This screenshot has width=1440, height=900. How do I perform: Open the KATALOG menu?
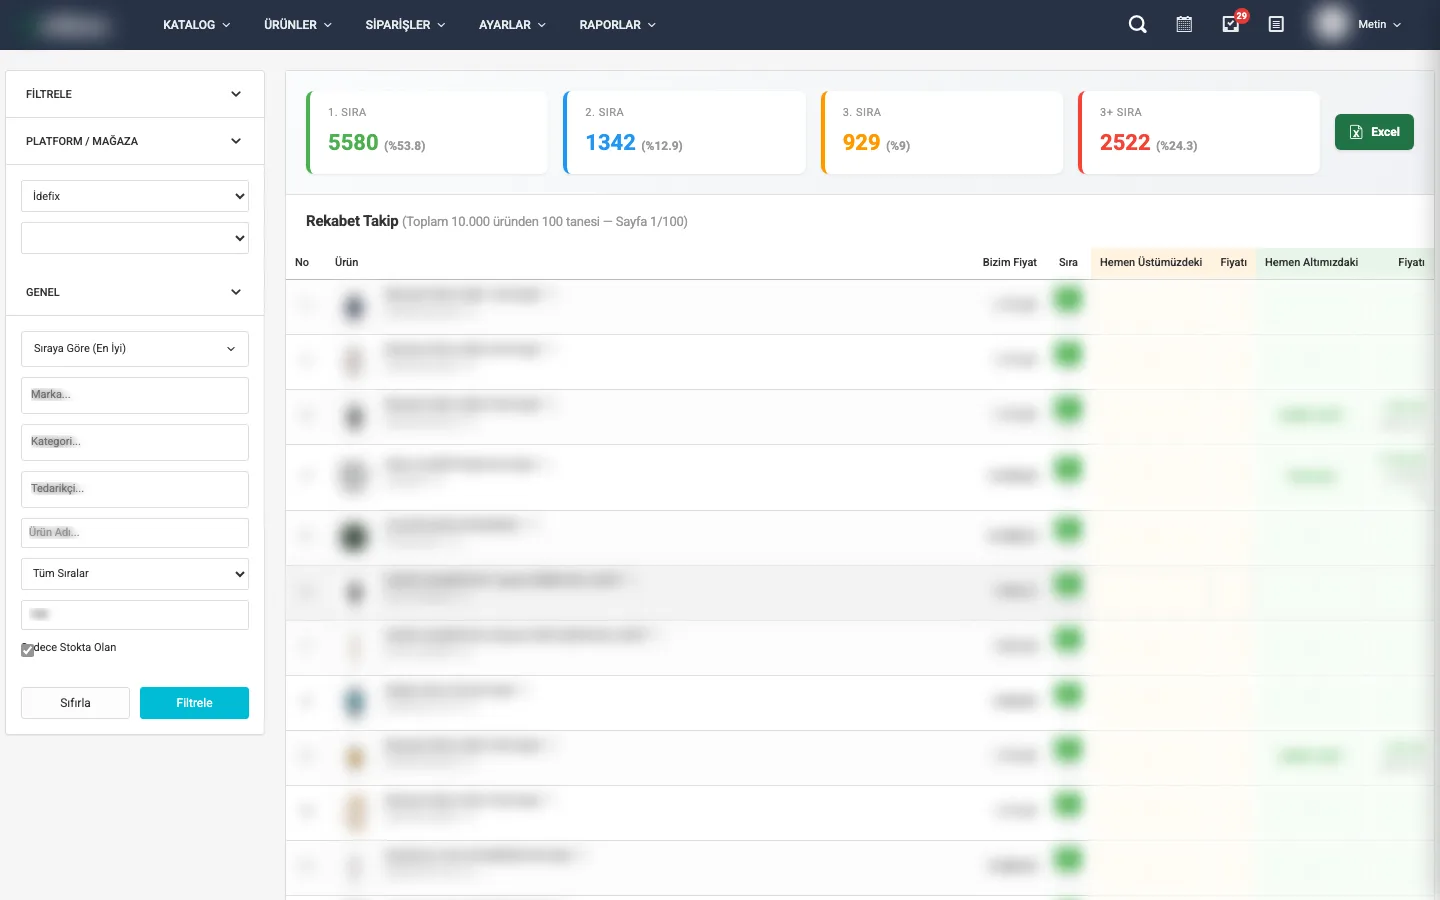[196, 25]
